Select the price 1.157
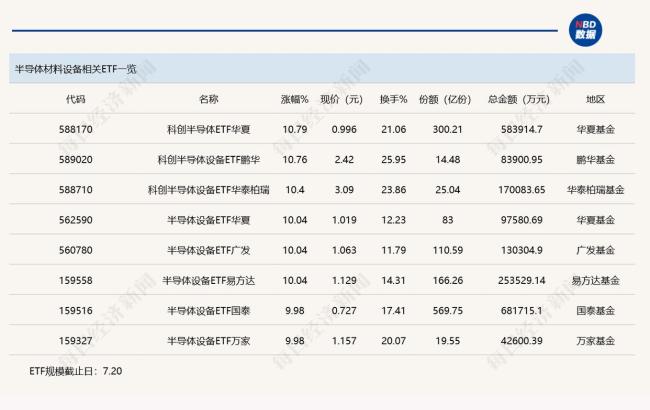Image resolution: width=650 pixels, height=410 pixels. click(x=344, y=341)
